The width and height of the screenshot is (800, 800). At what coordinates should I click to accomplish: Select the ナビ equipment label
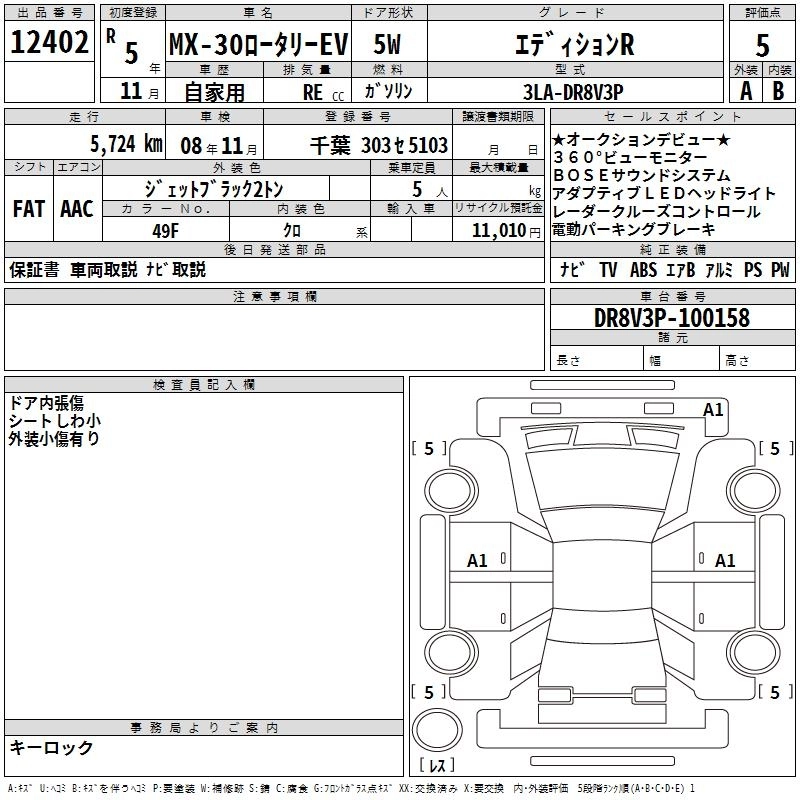[x=571, y=269]
